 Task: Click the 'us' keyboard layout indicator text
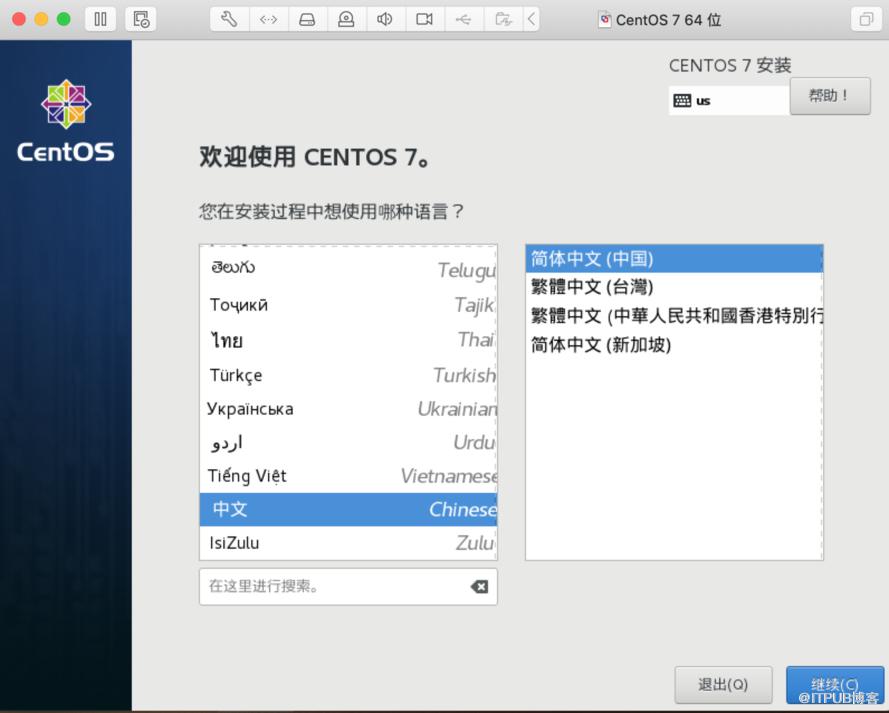[x=703, y=101]
